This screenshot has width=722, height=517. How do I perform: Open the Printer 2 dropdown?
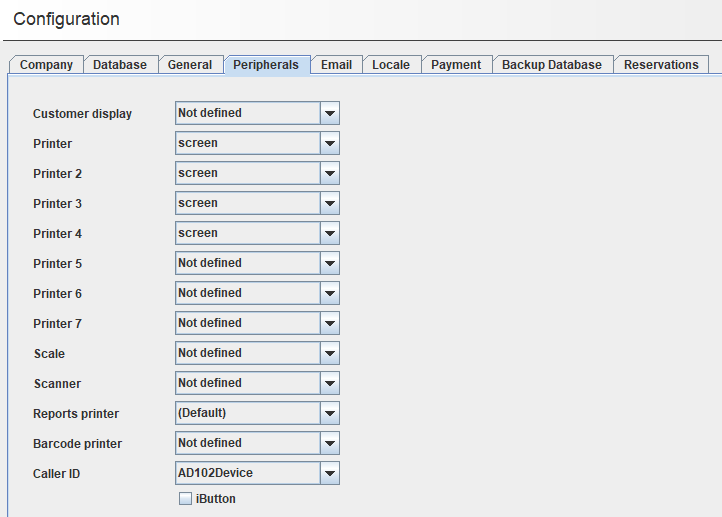329,173
